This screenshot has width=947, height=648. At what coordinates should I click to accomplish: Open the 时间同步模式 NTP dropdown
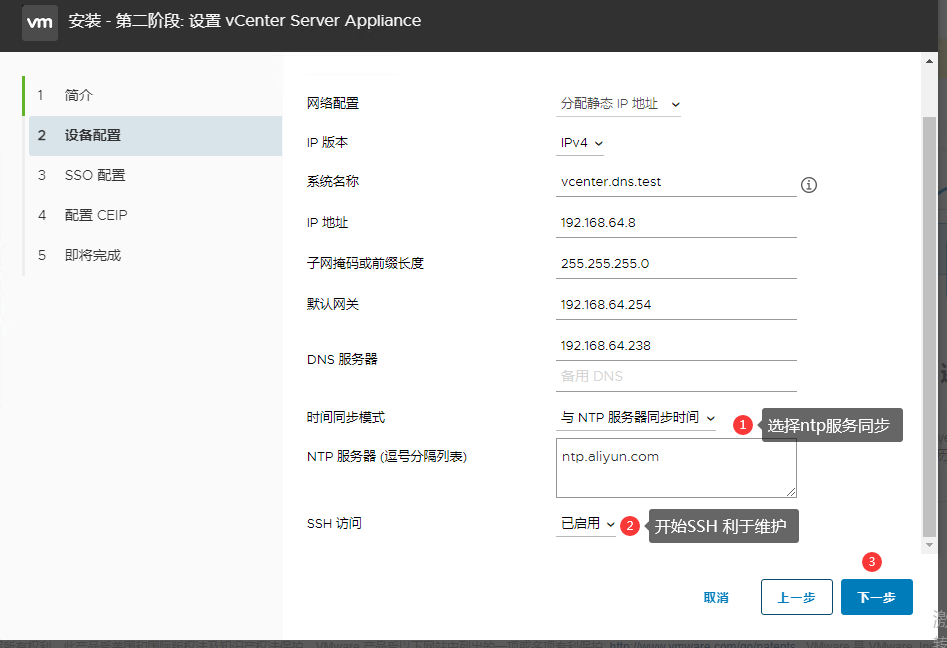[x=637, y=417]
